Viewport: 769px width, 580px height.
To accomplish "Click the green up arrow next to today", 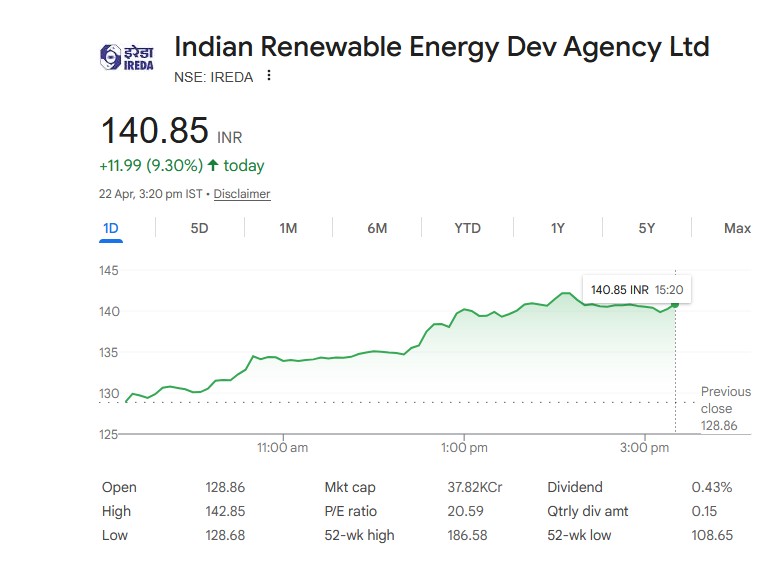I will click(213, 165).
